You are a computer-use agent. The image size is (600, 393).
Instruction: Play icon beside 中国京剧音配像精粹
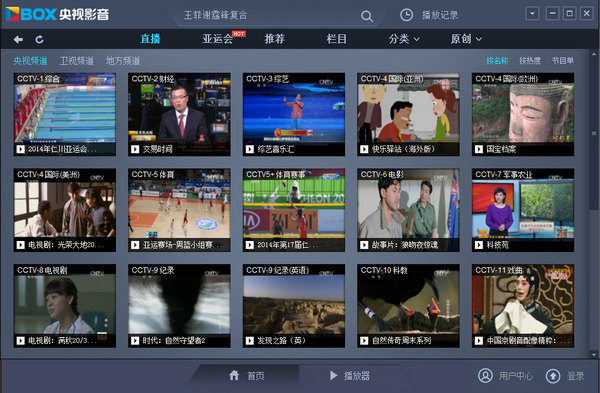coord(479,341)
